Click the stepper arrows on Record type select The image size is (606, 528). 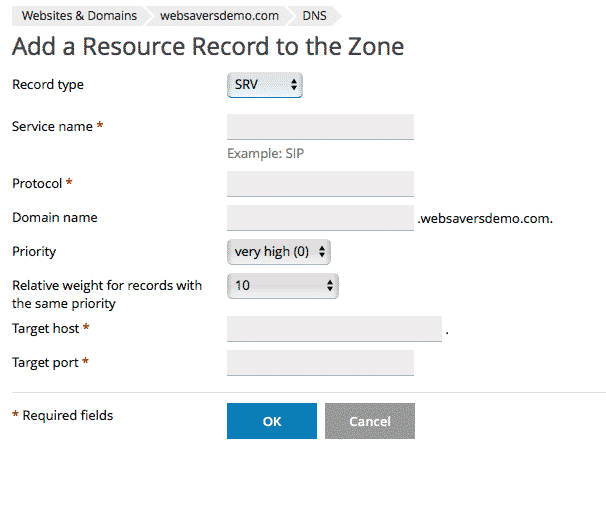coord(294,85)
